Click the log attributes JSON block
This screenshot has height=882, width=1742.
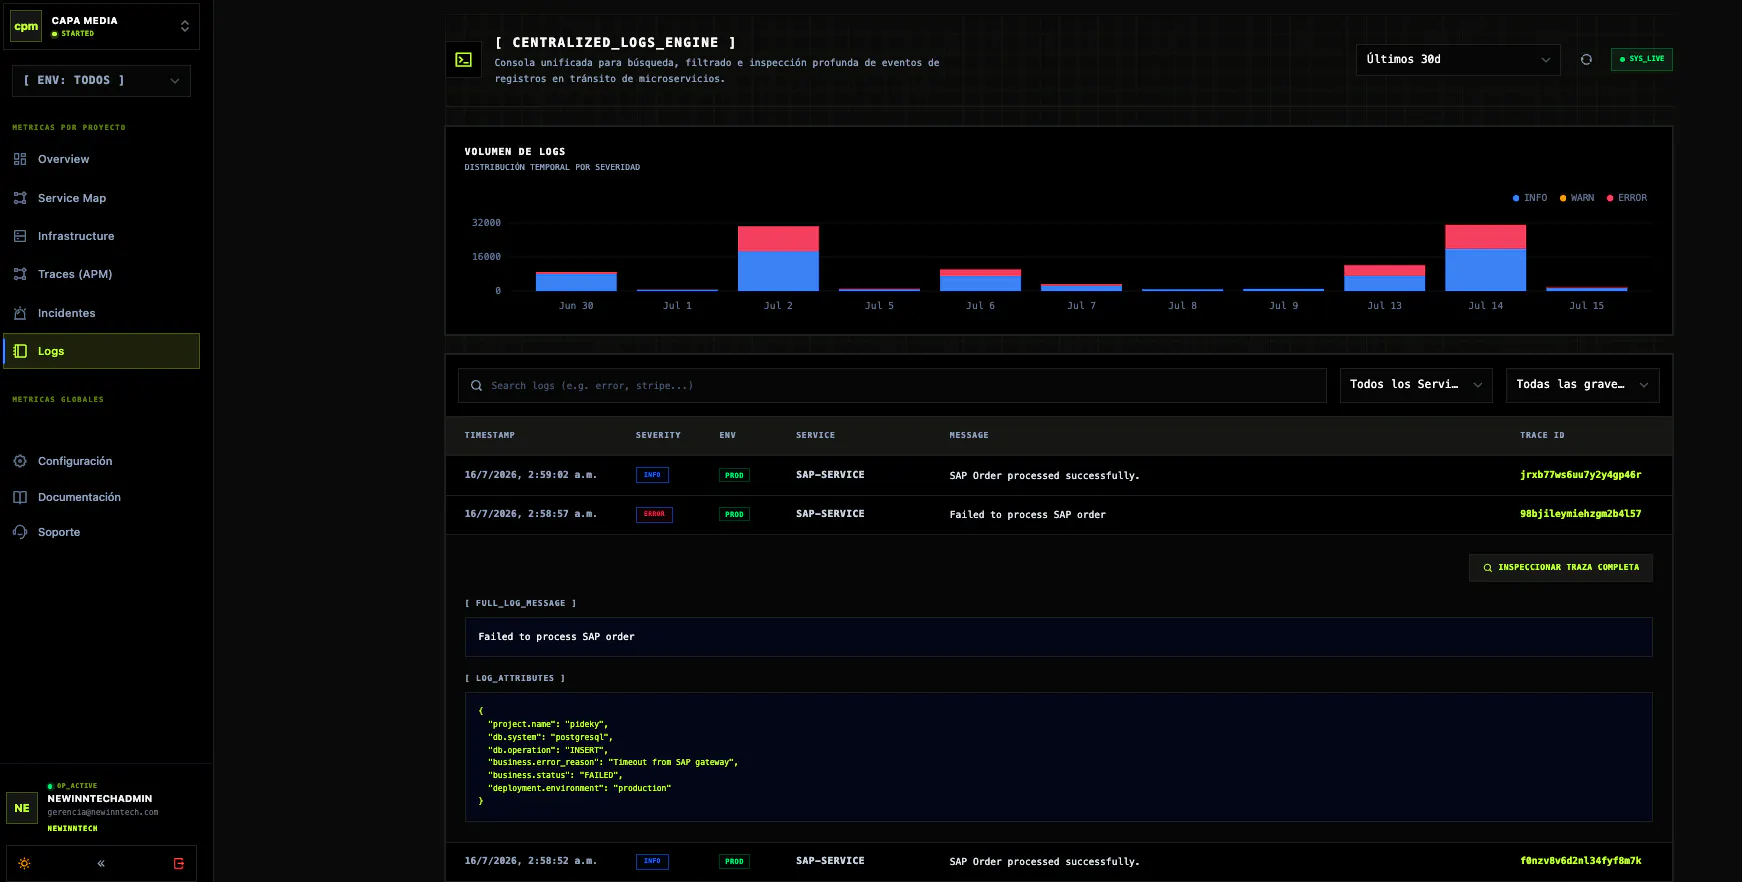(x=1058, y=757)
